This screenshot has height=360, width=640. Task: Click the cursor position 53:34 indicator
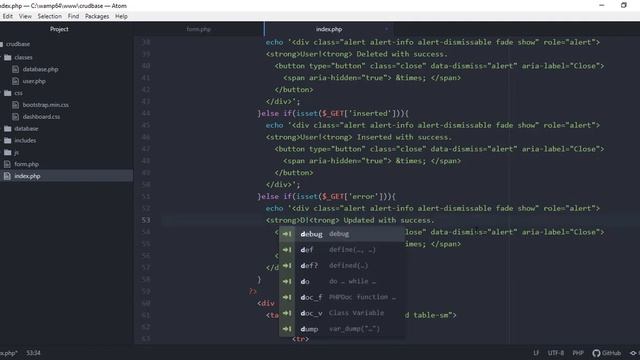click(33, 353)
